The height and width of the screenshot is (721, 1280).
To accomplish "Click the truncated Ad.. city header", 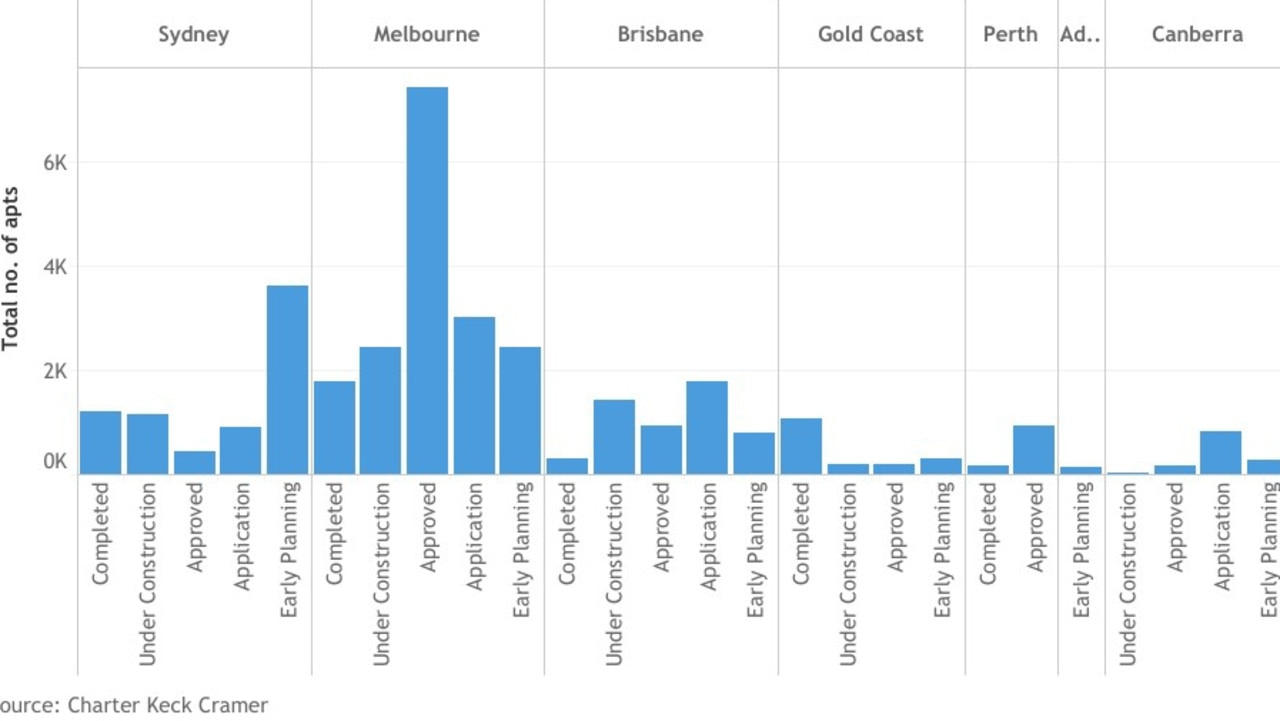I will [x=1081, y=34].
